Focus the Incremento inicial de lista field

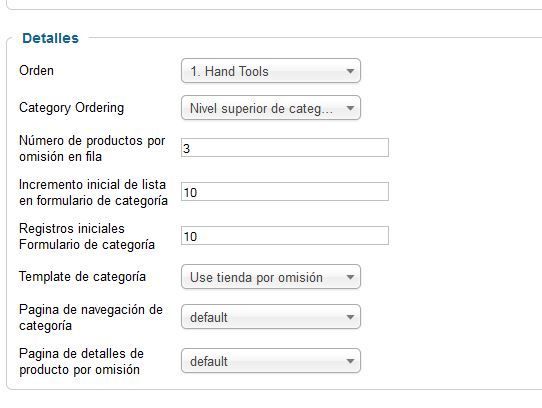pos(285,192)
